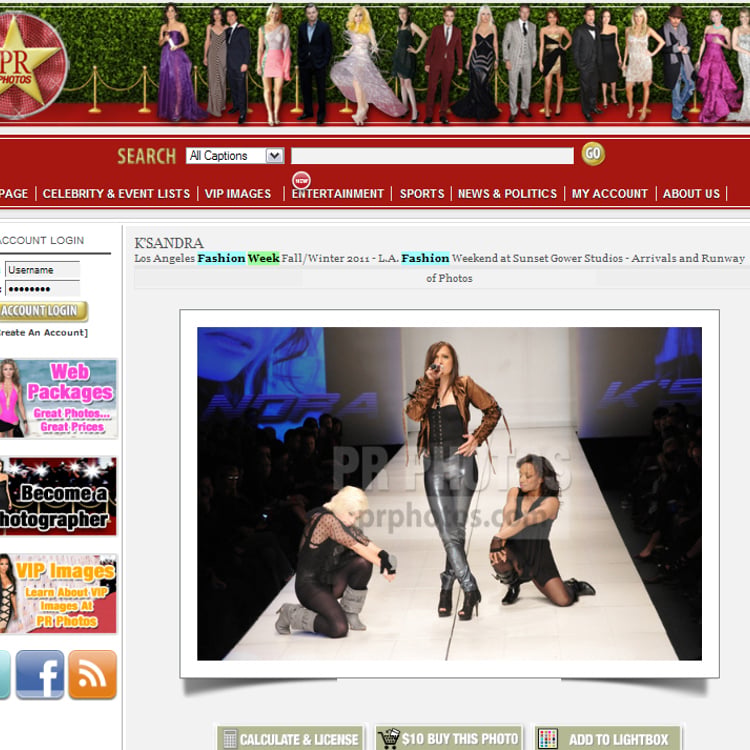The image size is (750, 750).
Task: Click the Create An Account link
Action: click(43, 332)
